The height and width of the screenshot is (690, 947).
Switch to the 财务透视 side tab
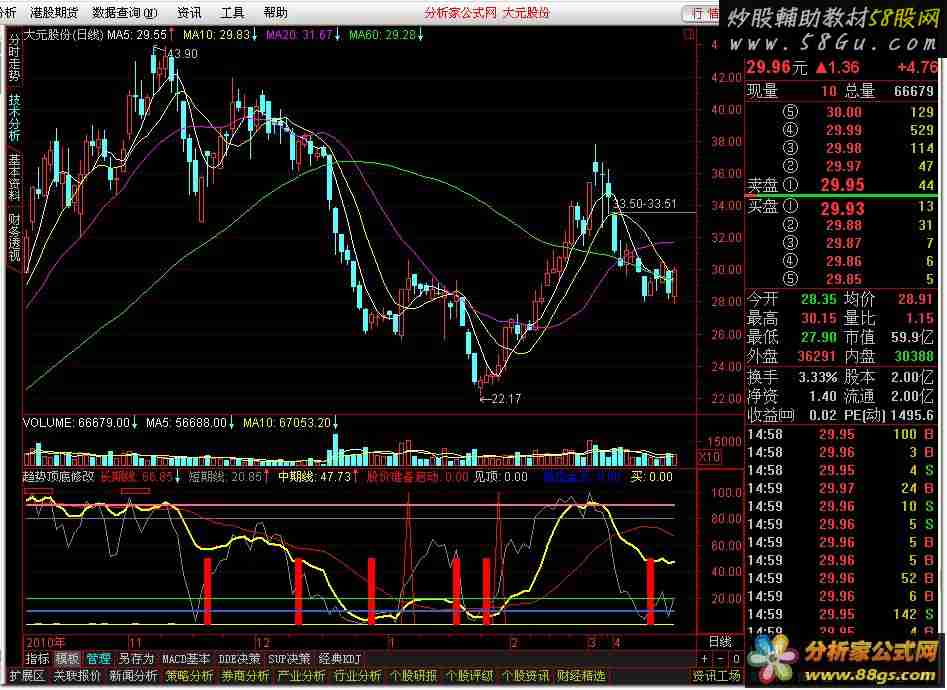pyautogui.click(x=14, y=236)
